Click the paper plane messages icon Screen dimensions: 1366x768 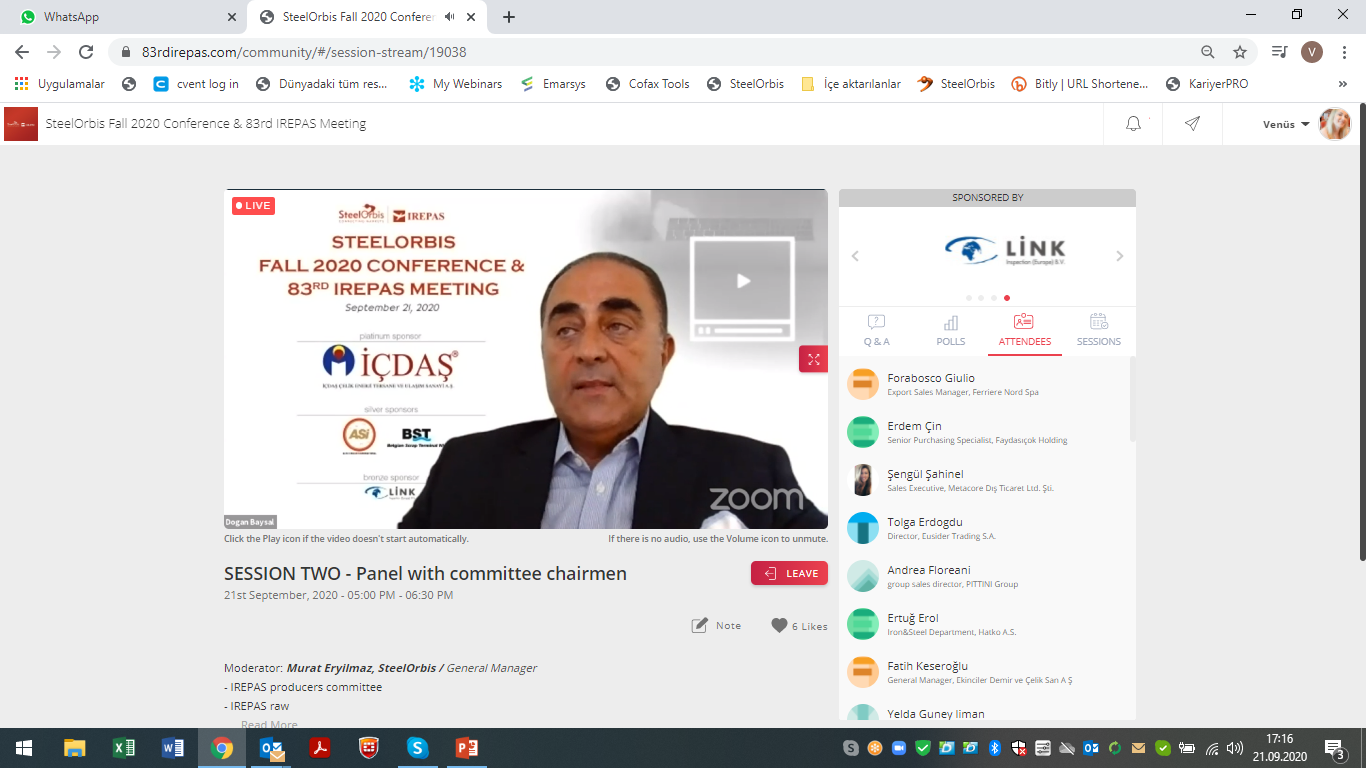click(1192, 124)
